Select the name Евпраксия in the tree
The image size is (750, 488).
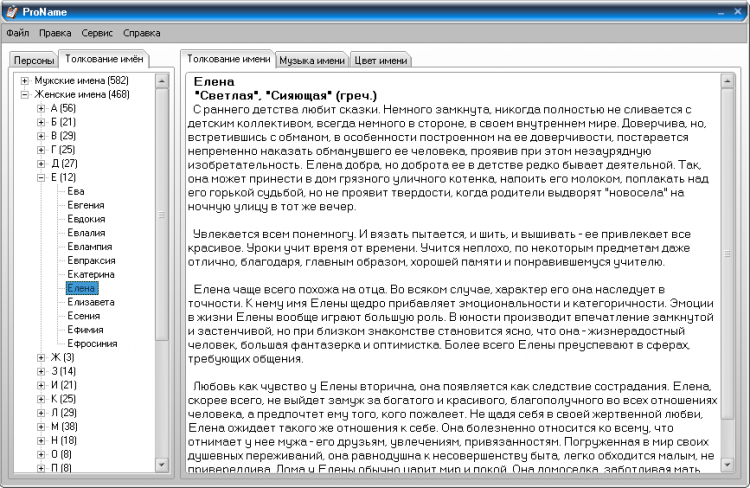[91, 261]
